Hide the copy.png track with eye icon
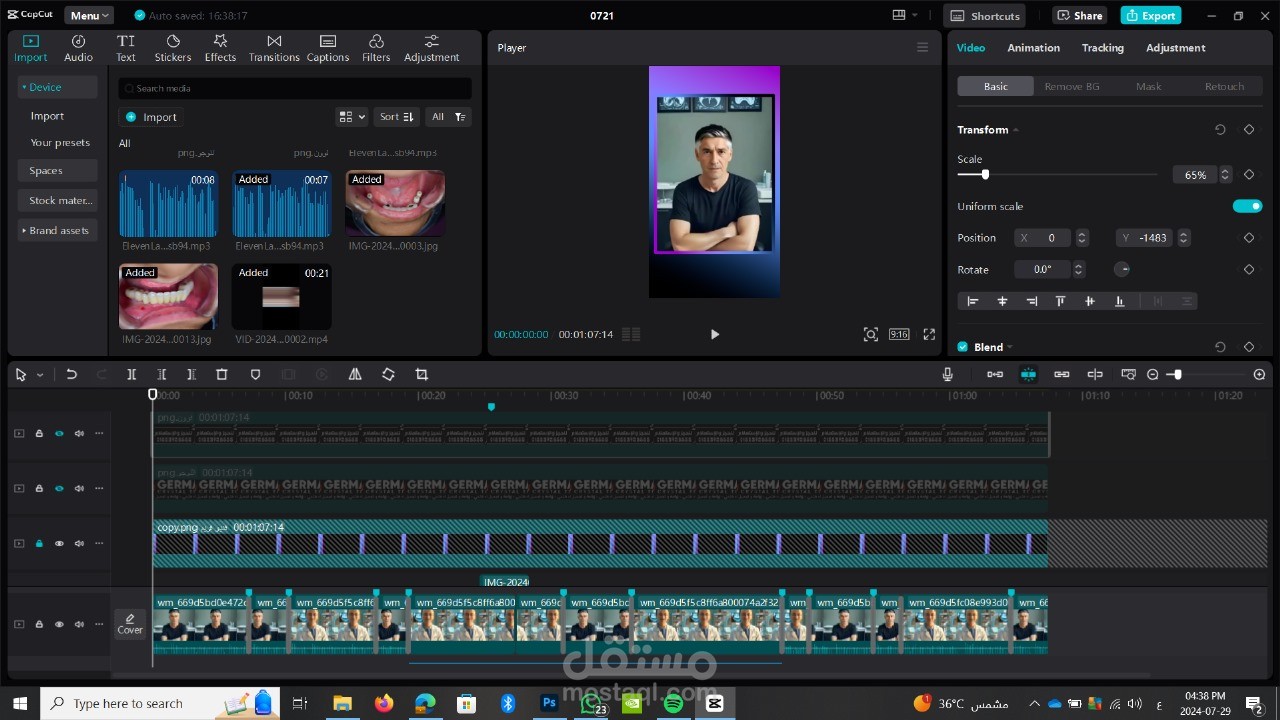Image resolution: width=1280 pixels, height=720 pixels. [x=59, y=544]
